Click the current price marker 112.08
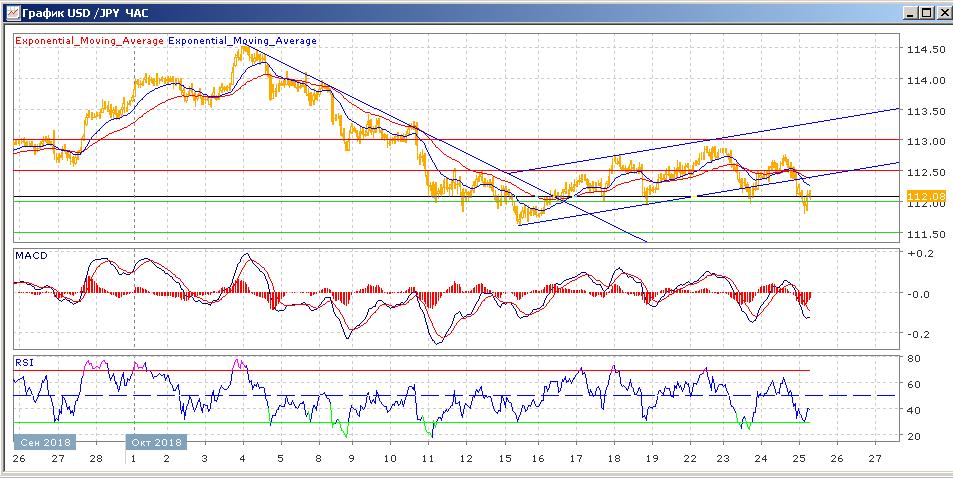The image size is (953, 478). (924, 196)
